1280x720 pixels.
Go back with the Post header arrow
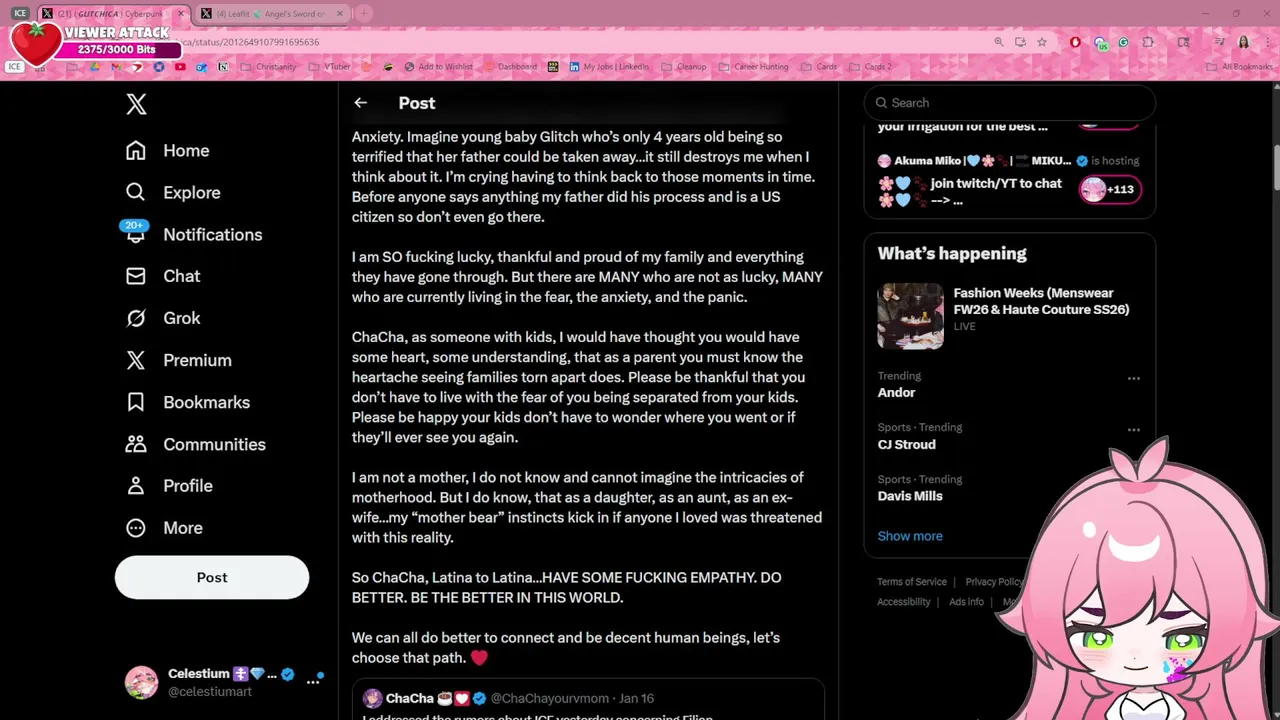360,103
